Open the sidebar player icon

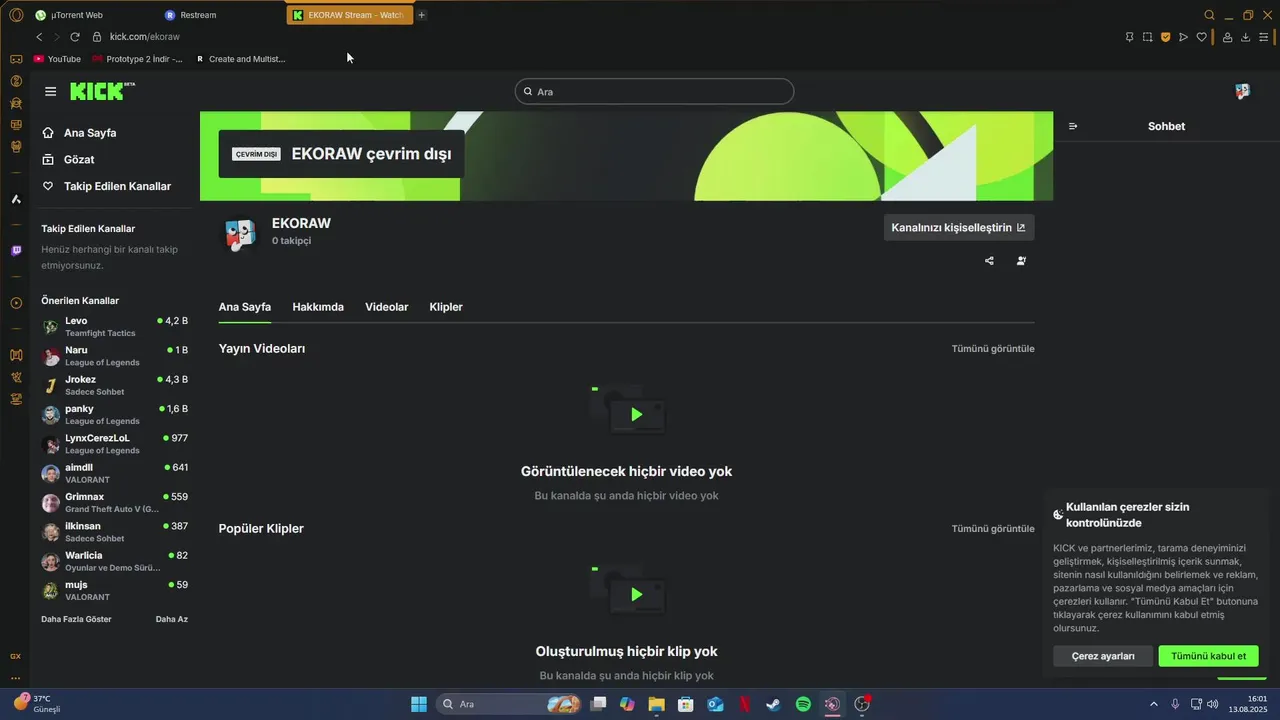[16, 303]
